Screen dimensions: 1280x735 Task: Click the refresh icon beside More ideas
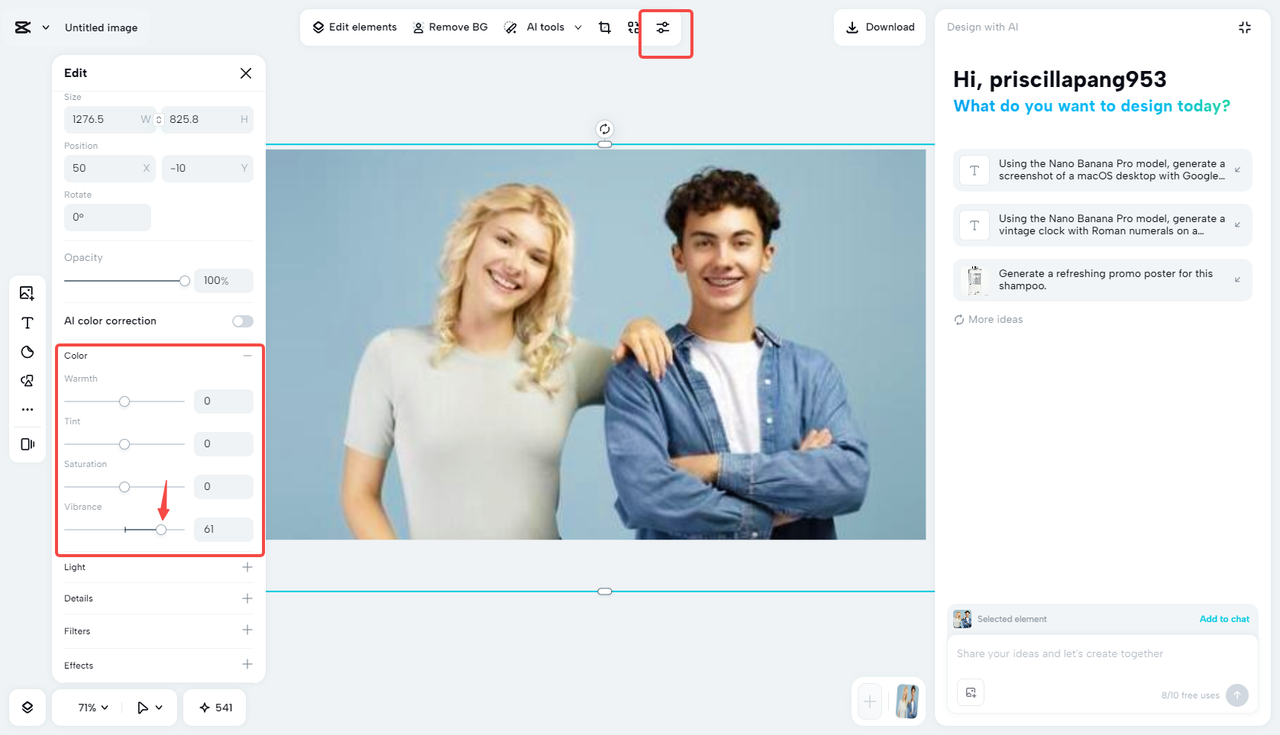pyautogui.click(x=959, y=320)
